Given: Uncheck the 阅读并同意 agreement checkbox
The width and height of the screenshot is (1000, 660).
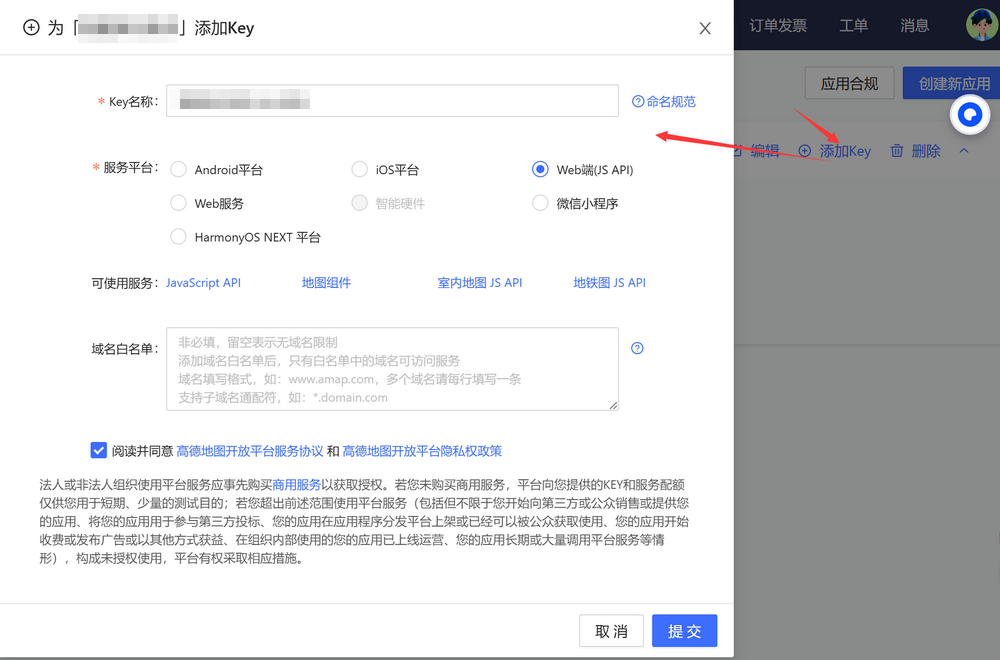Looking at the screenshot, I should (x=98, y=451).
